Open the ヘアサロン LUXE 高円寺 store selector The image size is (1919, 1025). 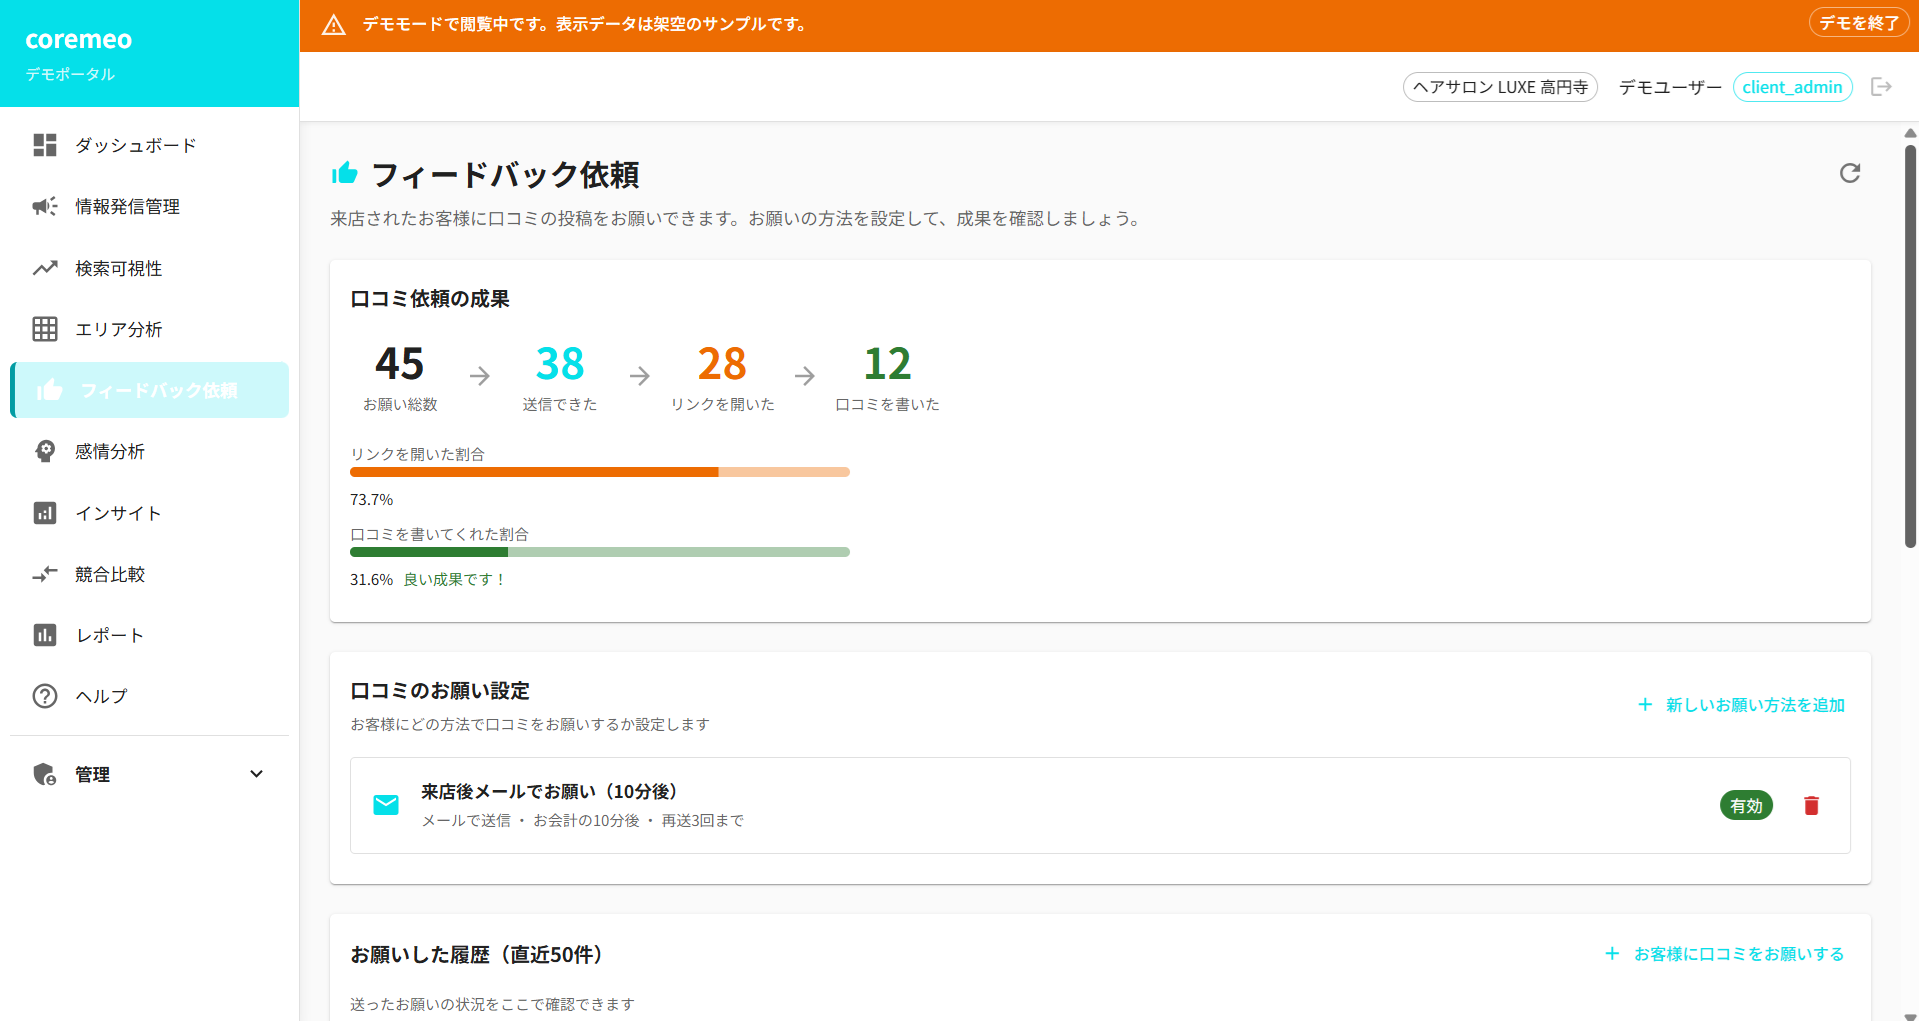coord(1500,87)
